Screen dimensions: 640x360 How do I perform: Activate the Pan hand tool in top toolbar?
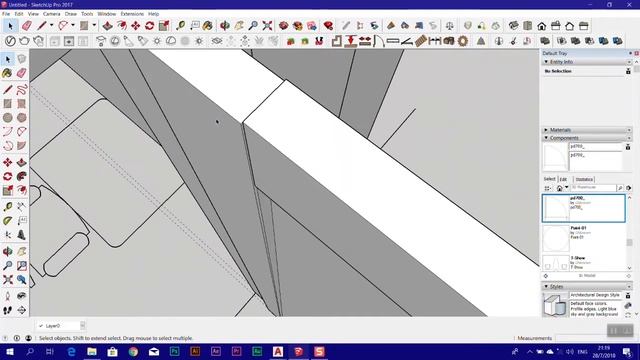[239, 26]
